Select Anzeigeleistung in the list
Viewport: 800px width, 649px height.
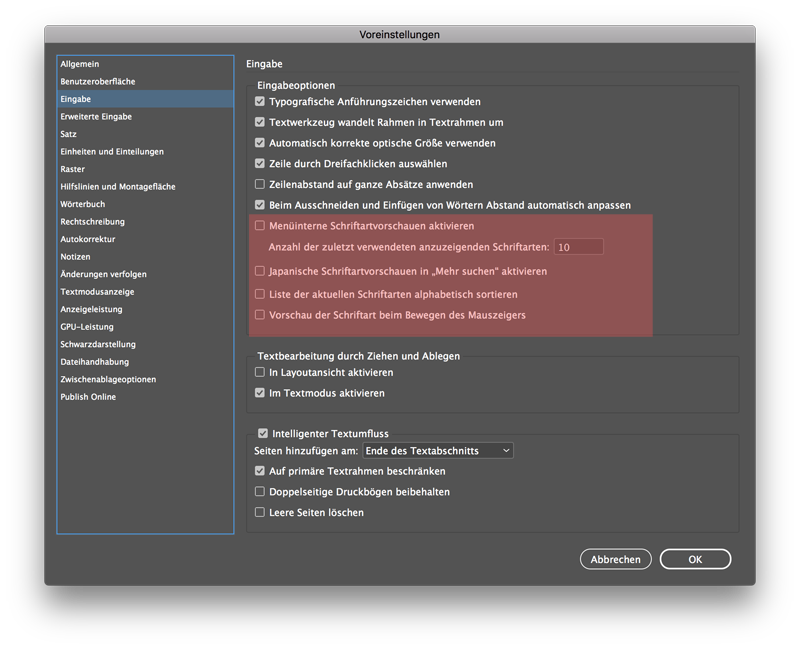[x=145, y=309]
